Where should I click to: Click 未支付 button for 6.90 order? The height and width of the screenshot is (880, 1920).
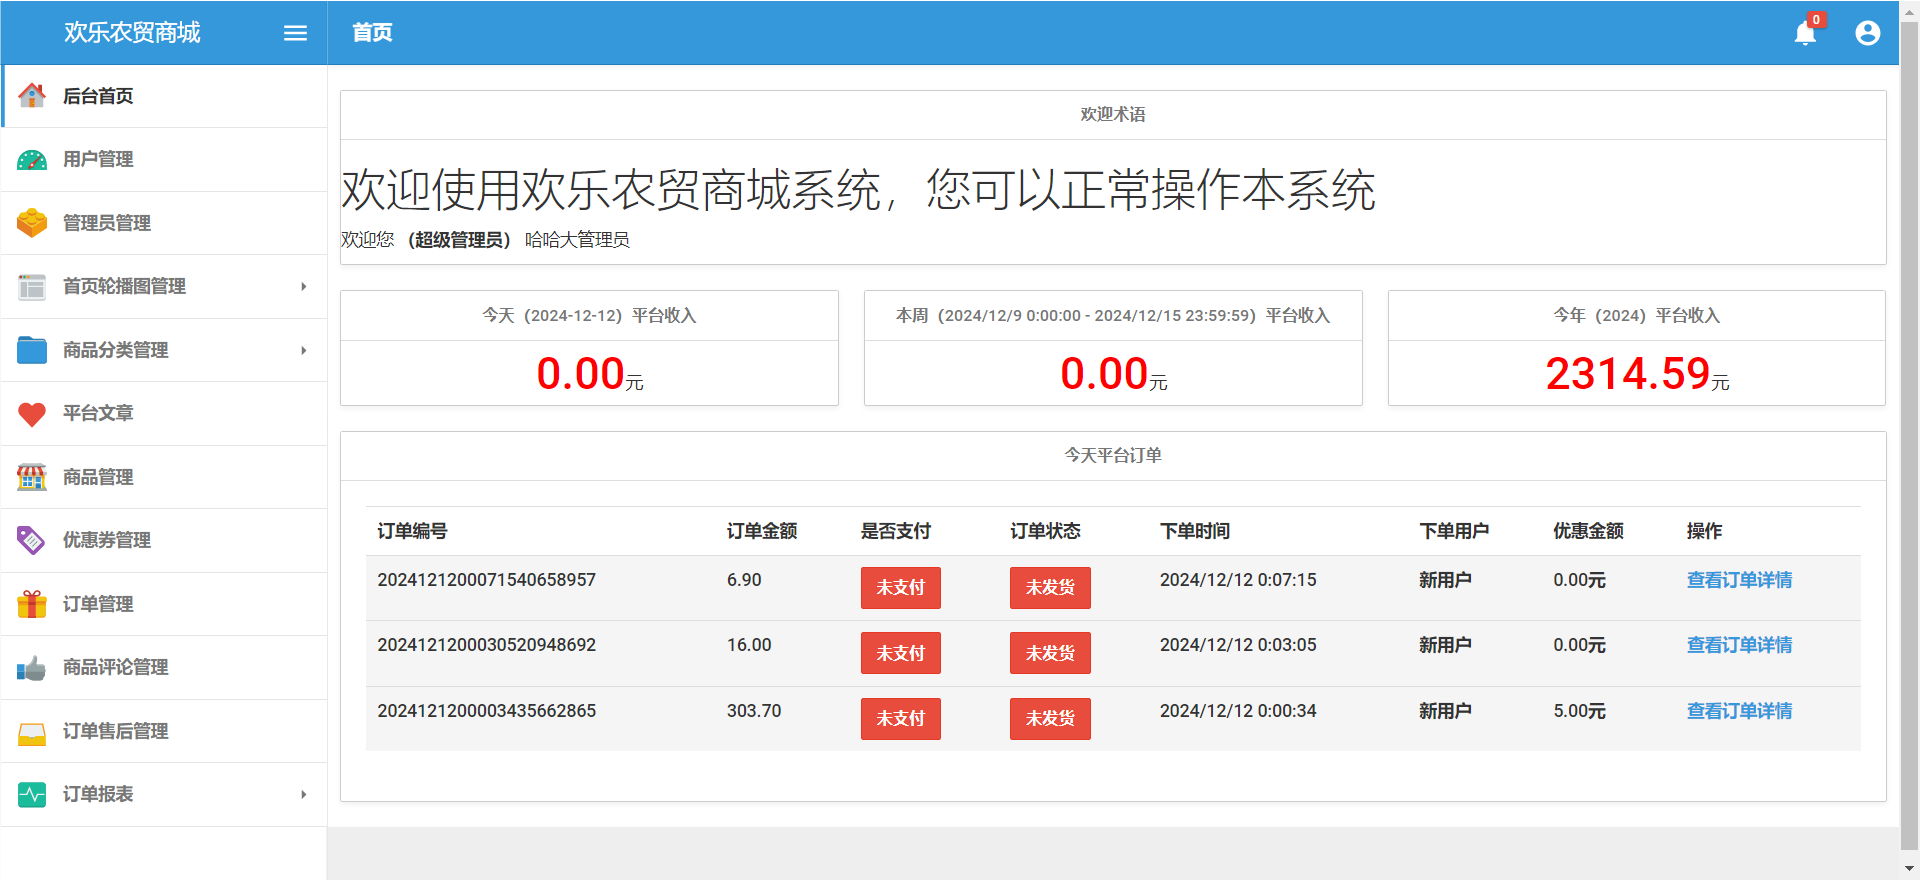900,588
